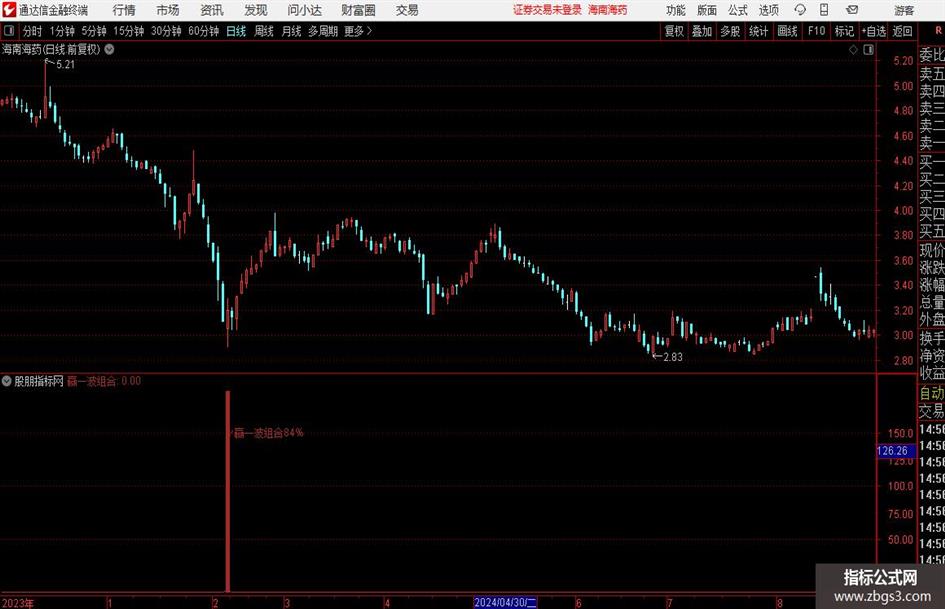Open F10 company info
The image size is (945, 609).
click(x=817, y=31)
